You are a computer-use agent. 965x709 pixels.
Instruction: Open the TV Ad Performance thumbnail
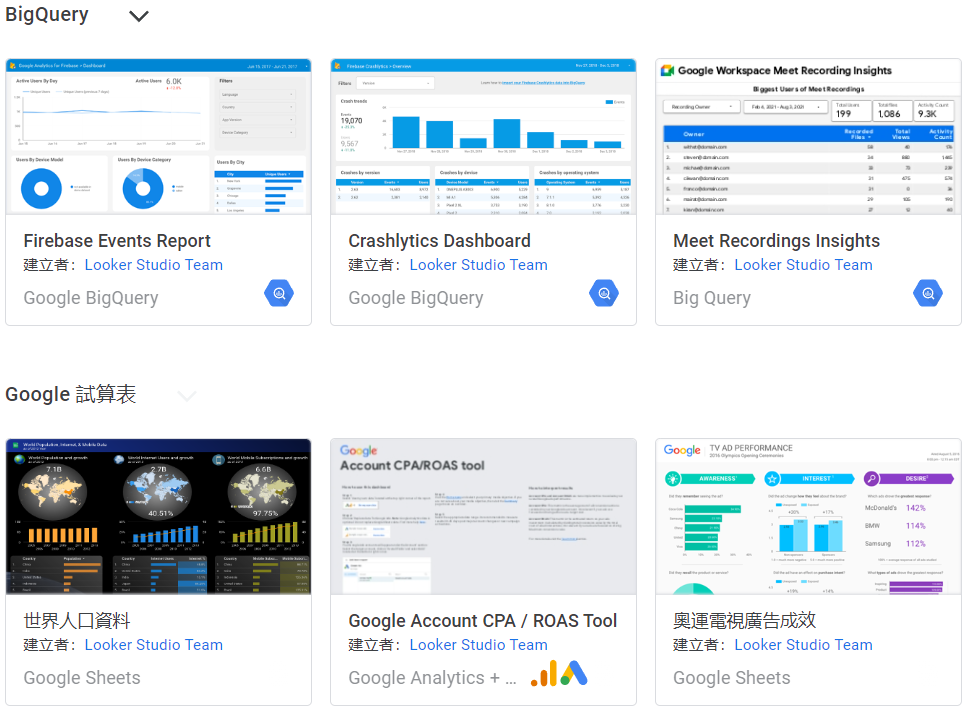808,516
